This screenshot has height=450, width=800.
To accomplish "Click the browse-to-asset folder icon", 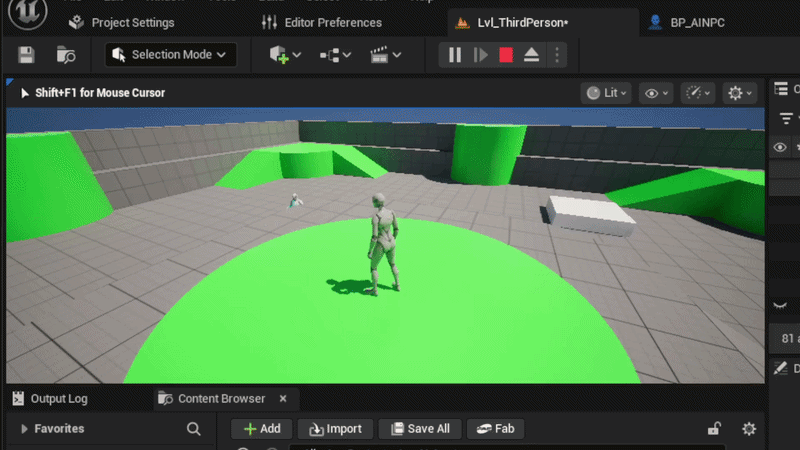I will pos(66,55).
